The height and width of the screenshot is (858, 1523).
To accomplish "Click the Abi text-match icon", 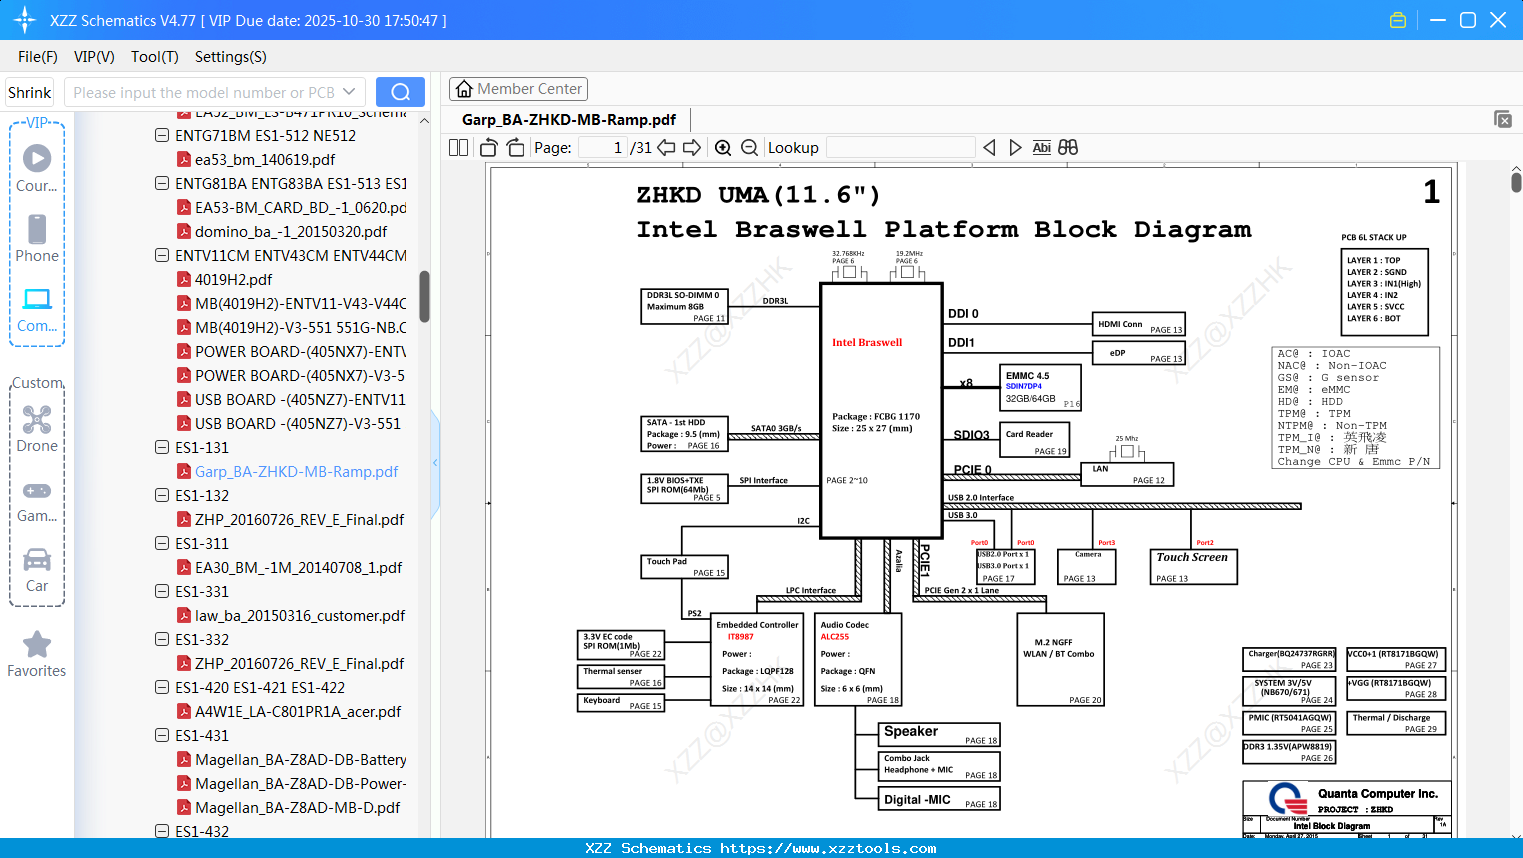I will click(x=1042, y=148).
